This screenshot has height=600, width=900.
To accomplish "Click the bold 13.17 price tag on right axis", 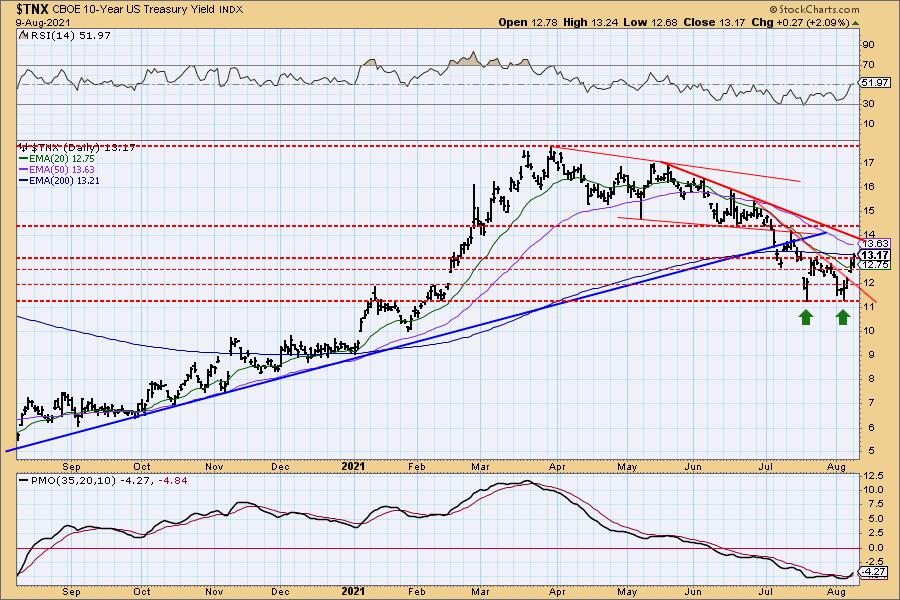I will [x=875, y=255].
